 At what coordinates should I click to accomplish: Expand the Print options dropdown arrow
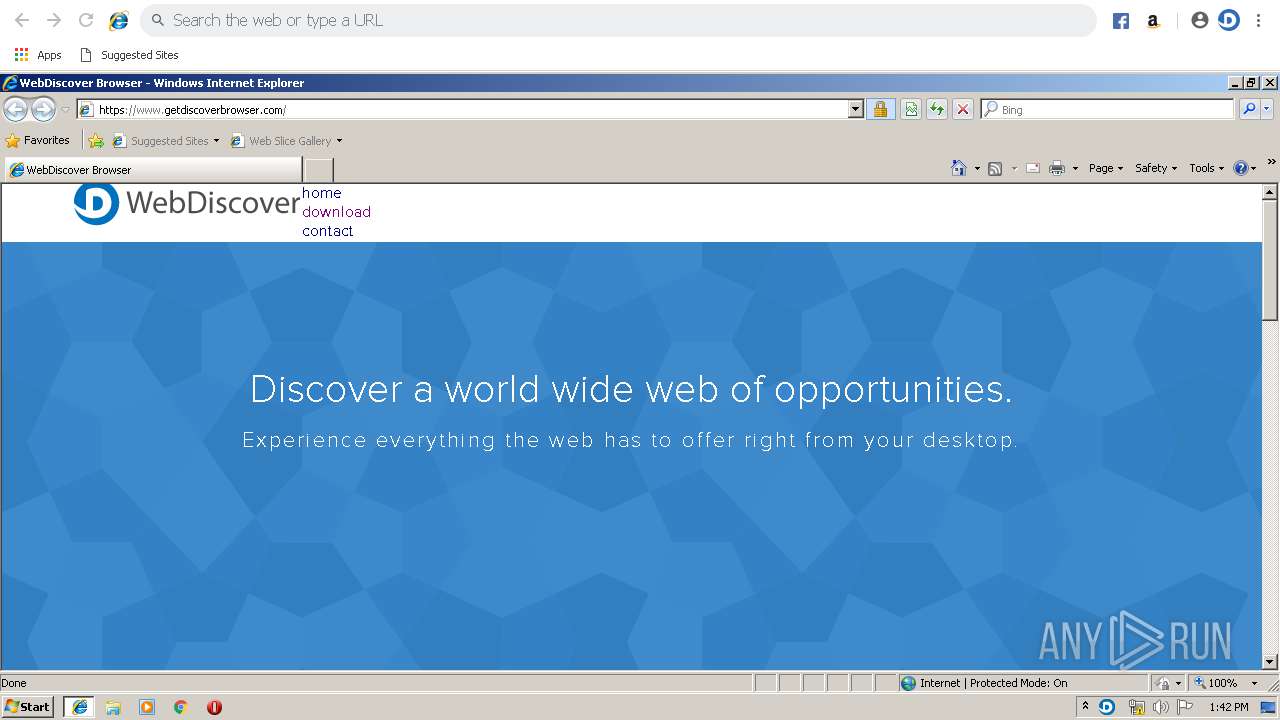coord(1075,168)
